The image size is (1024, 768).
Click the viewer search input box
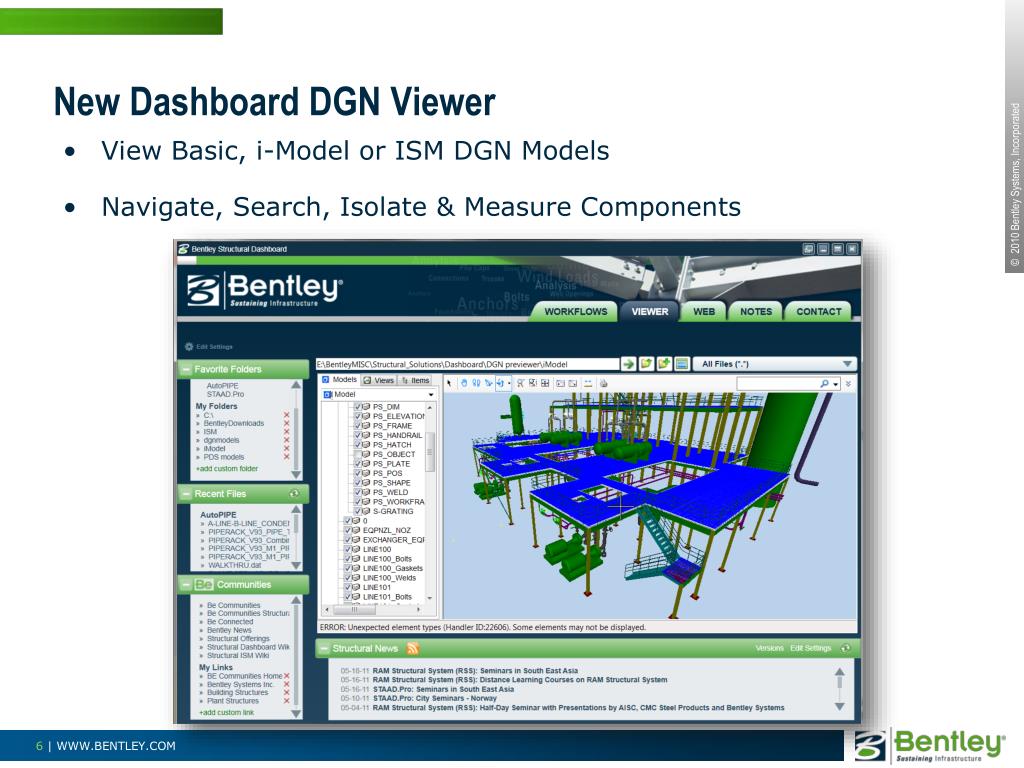pos(778,384)
